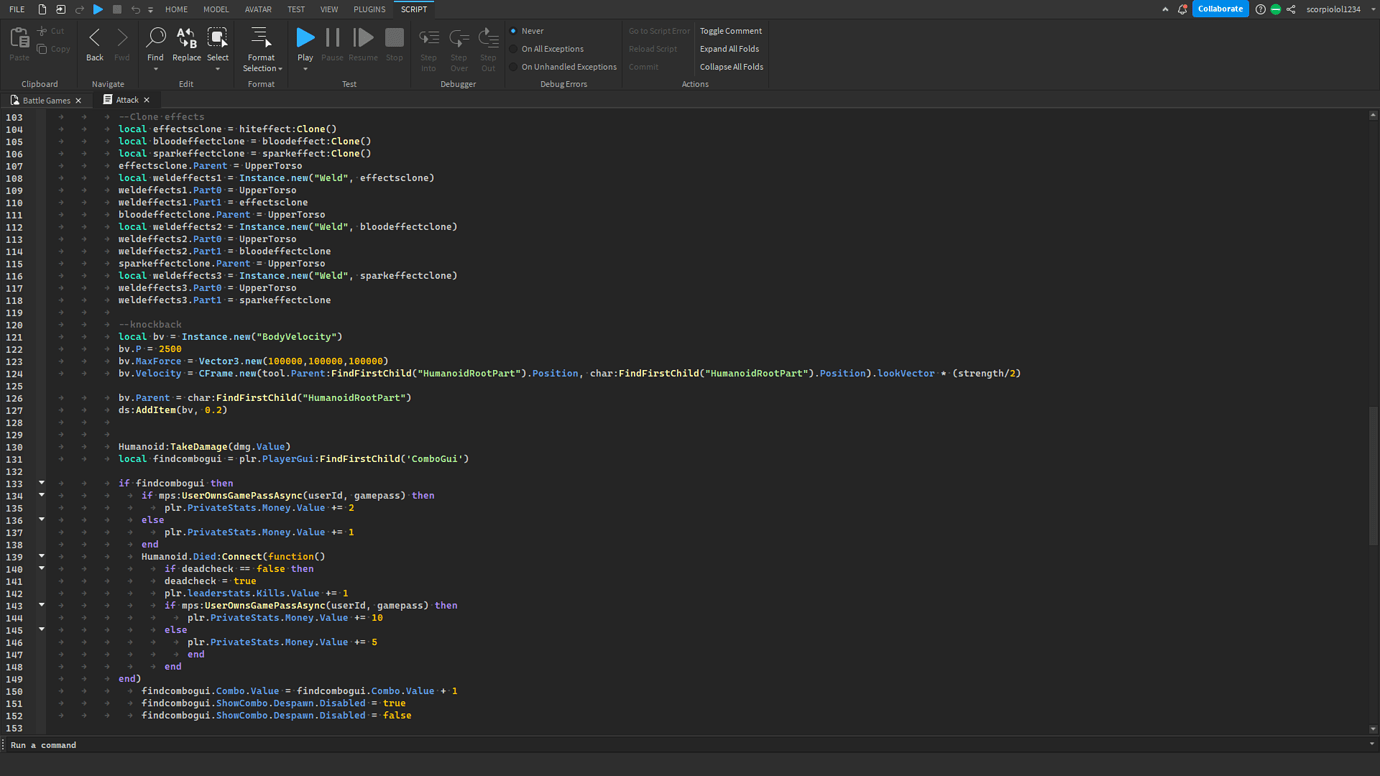Viewport: 1380px width, 776px height.
Task: Collapse the ribbon with the up chevron
Action: tap(1165, 9)
